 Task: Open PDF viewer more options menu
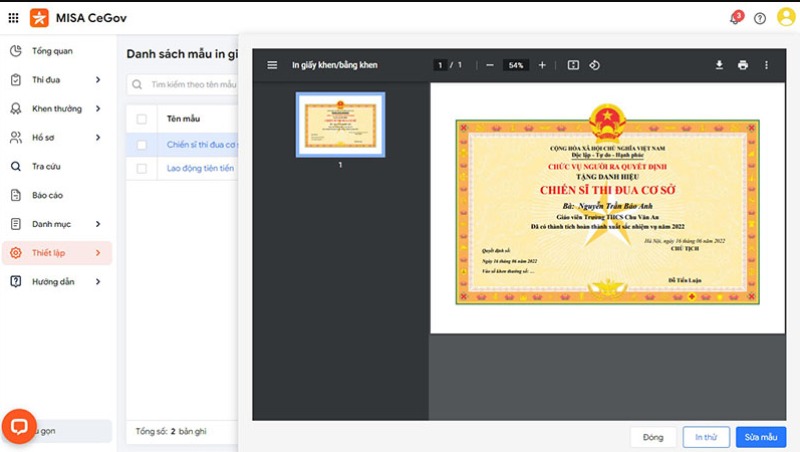767,65
